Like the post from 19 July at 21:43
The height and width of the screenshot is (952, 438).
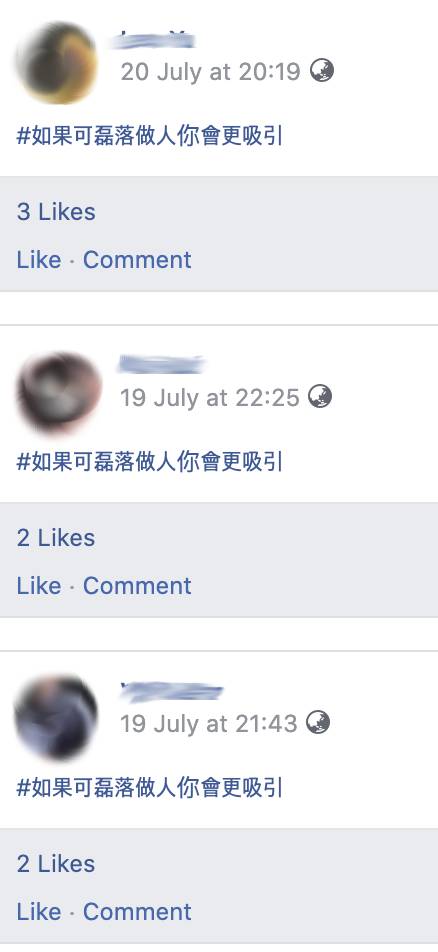point(39,912)
